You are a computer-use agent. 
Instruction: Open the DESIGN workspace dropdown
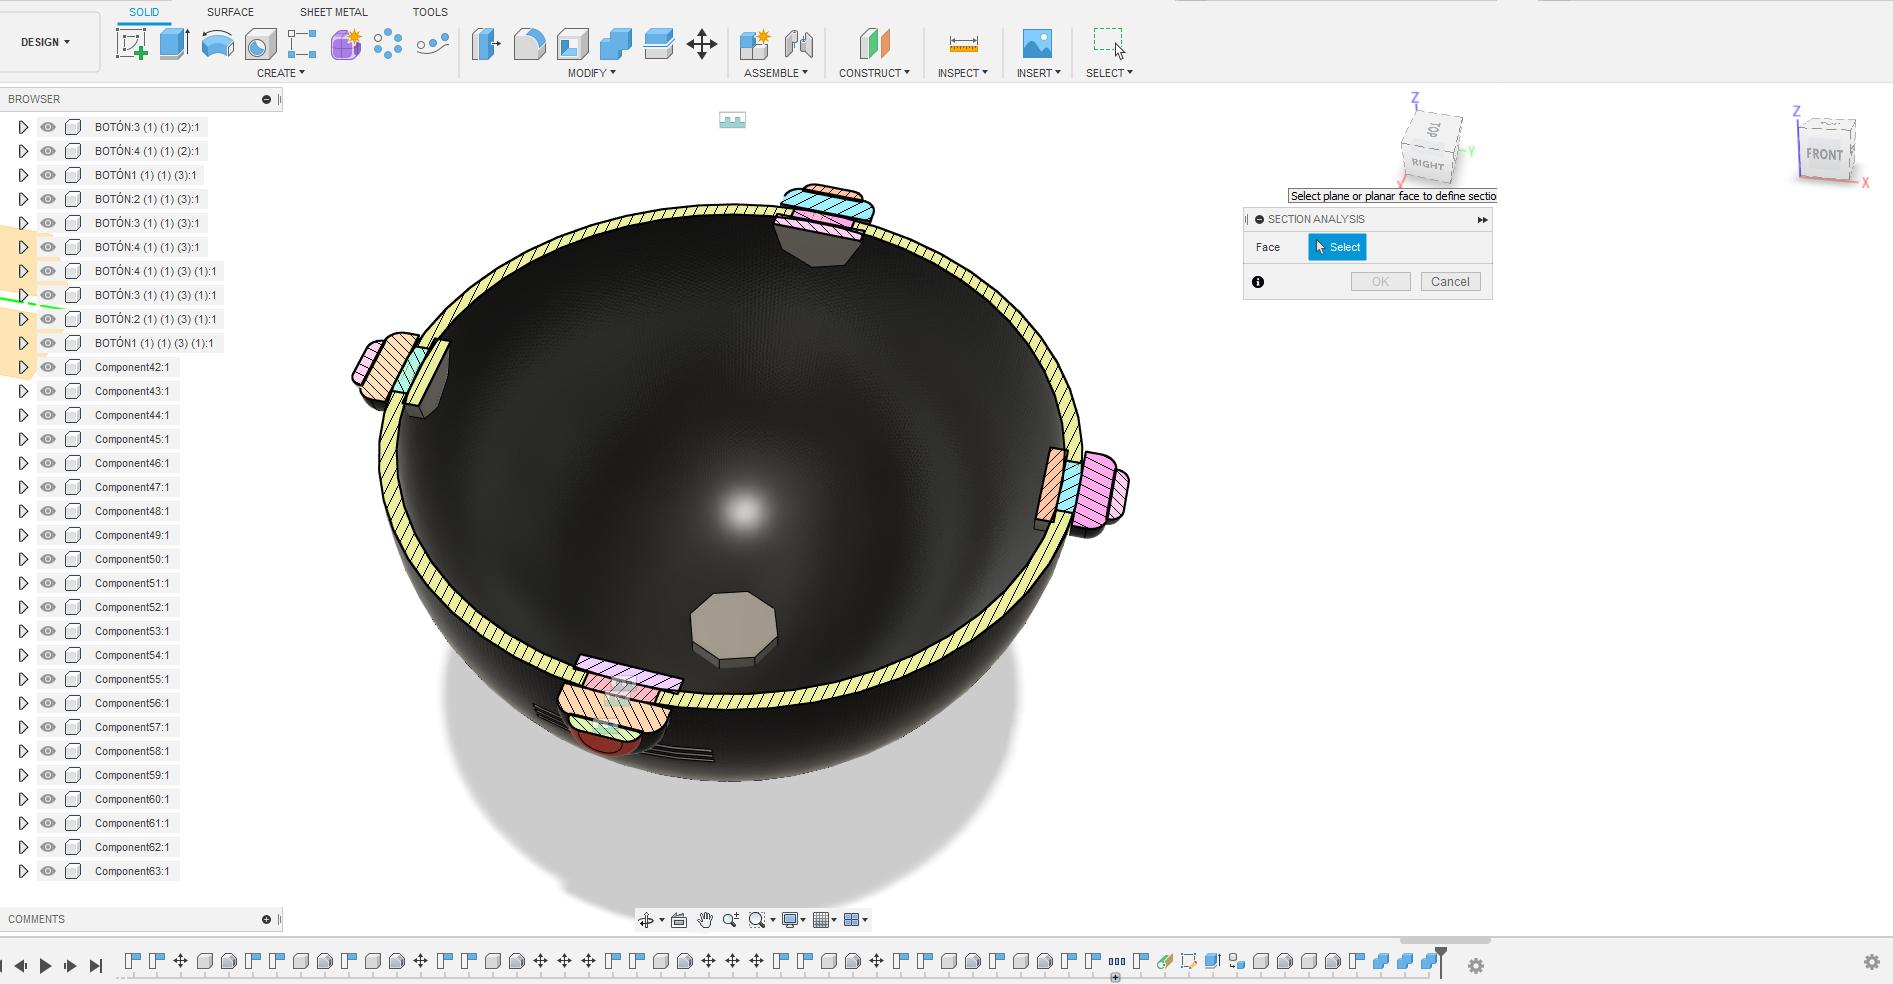point(46,42)
